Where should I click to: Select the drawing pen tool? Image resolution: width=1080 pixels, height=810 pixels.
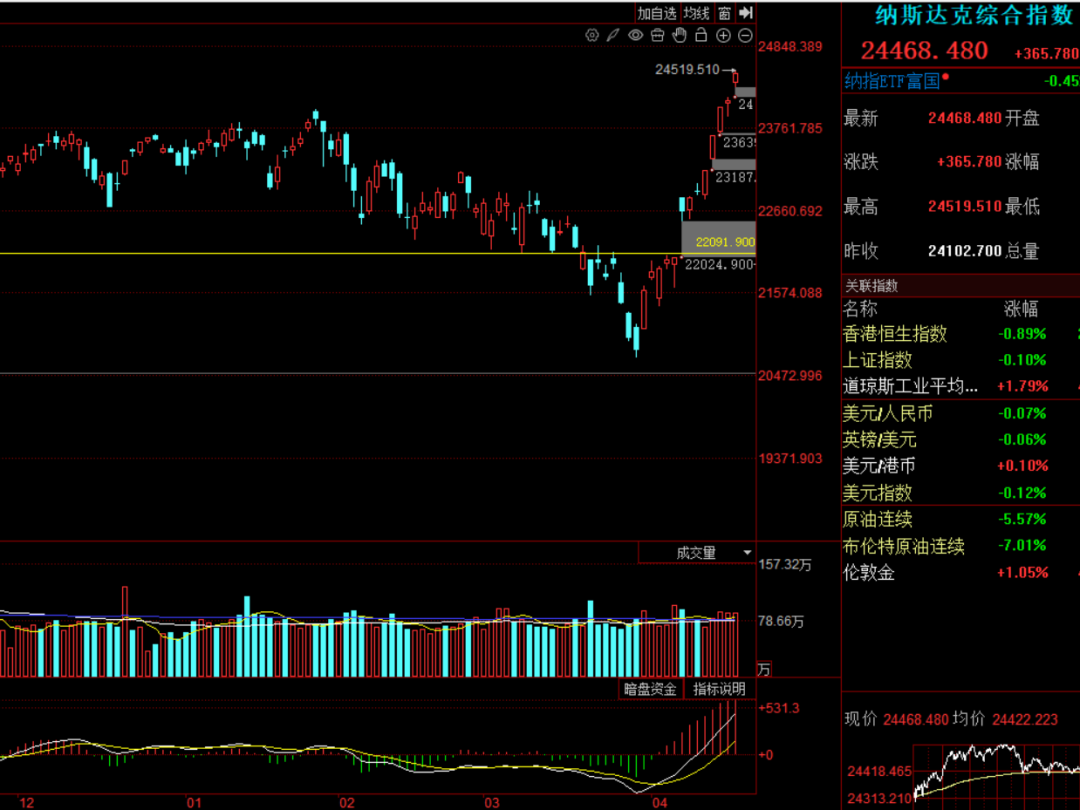coord(613,35)
